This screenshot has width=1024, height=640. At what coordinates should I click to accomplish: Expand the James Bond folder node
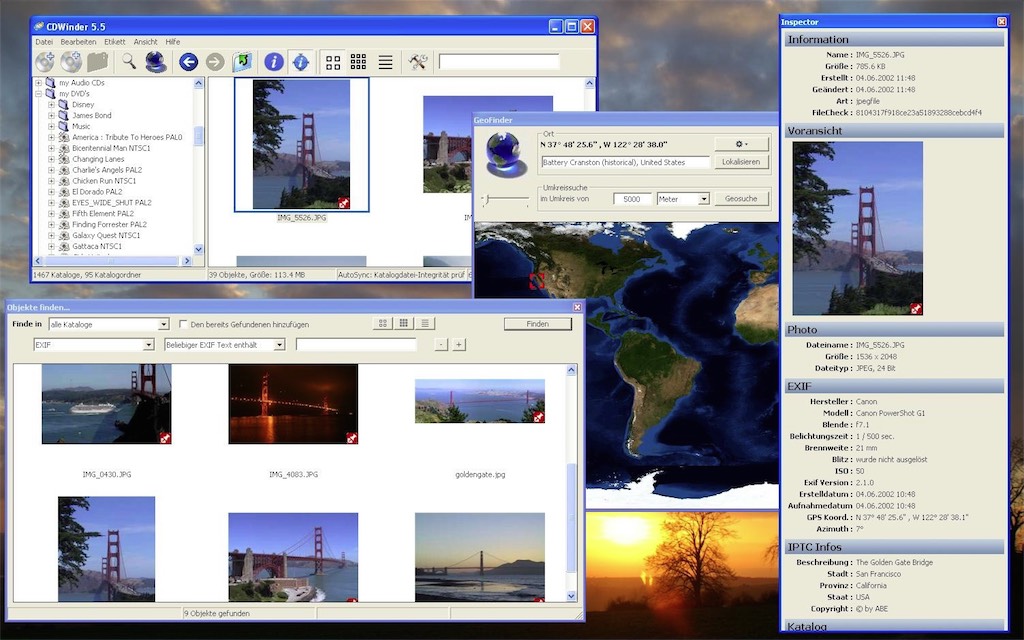coord(51,116)
